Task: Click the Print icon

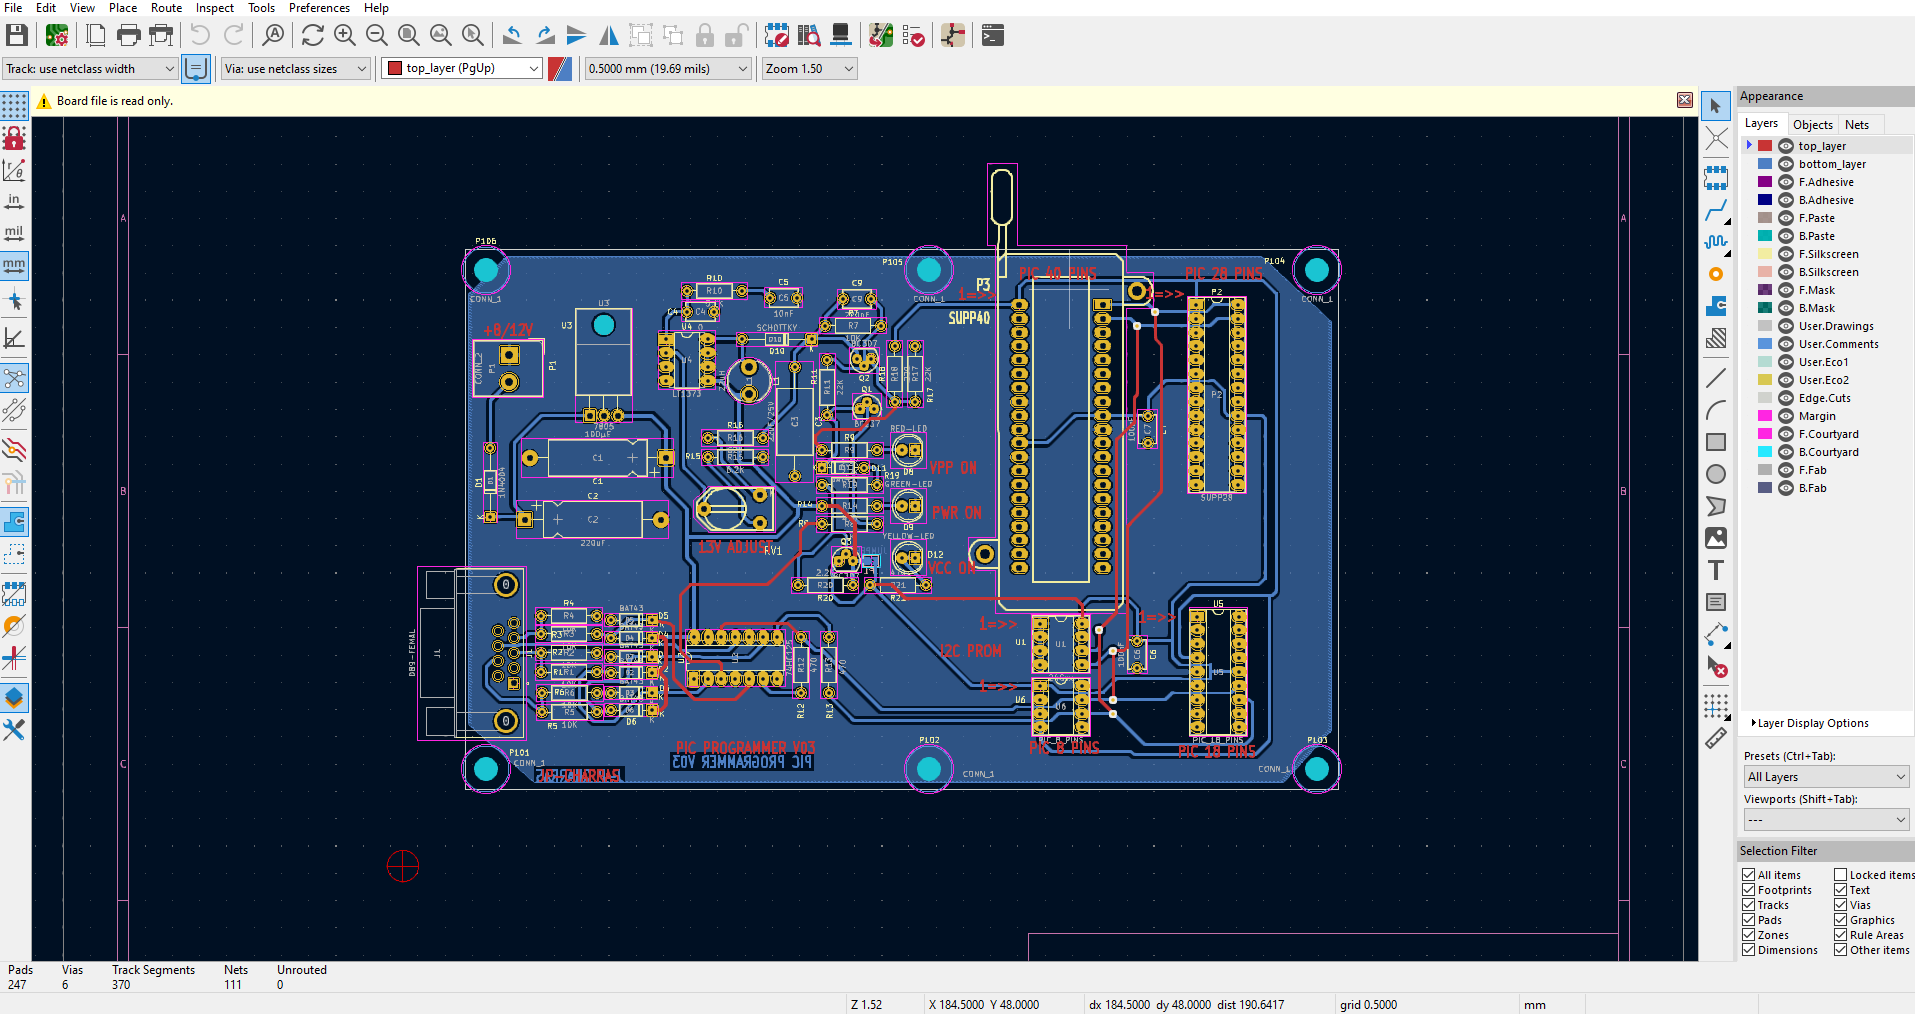Action: [x=129, y=36]
